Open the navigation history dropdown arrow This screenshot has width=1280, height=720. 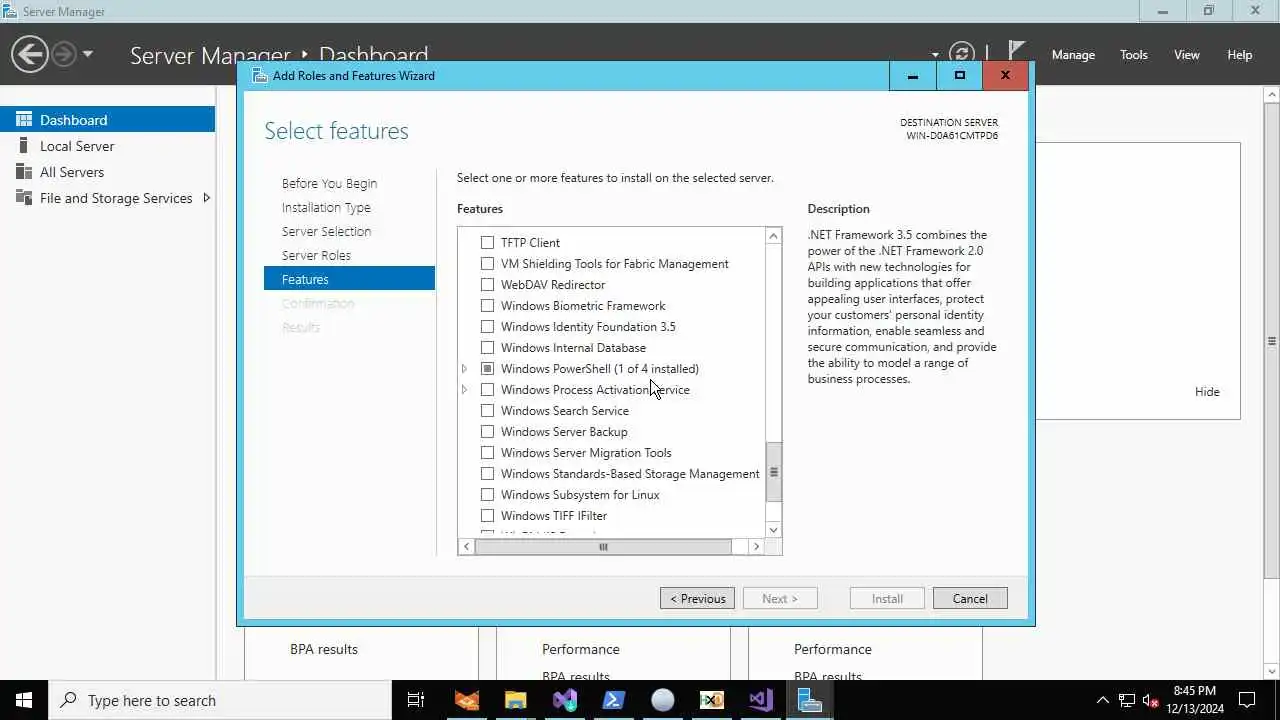pyautogui.click(x=88, y=54)
